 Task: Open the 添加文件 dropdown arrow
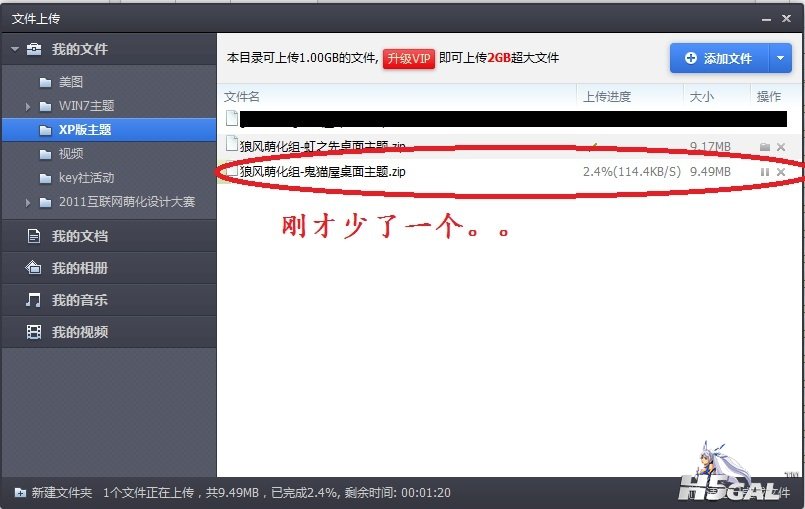tap(780, 58)
